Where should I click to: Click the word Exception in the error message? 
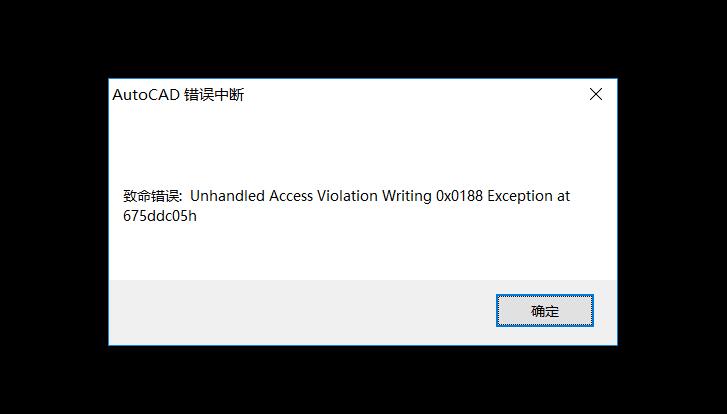(520, 197)
